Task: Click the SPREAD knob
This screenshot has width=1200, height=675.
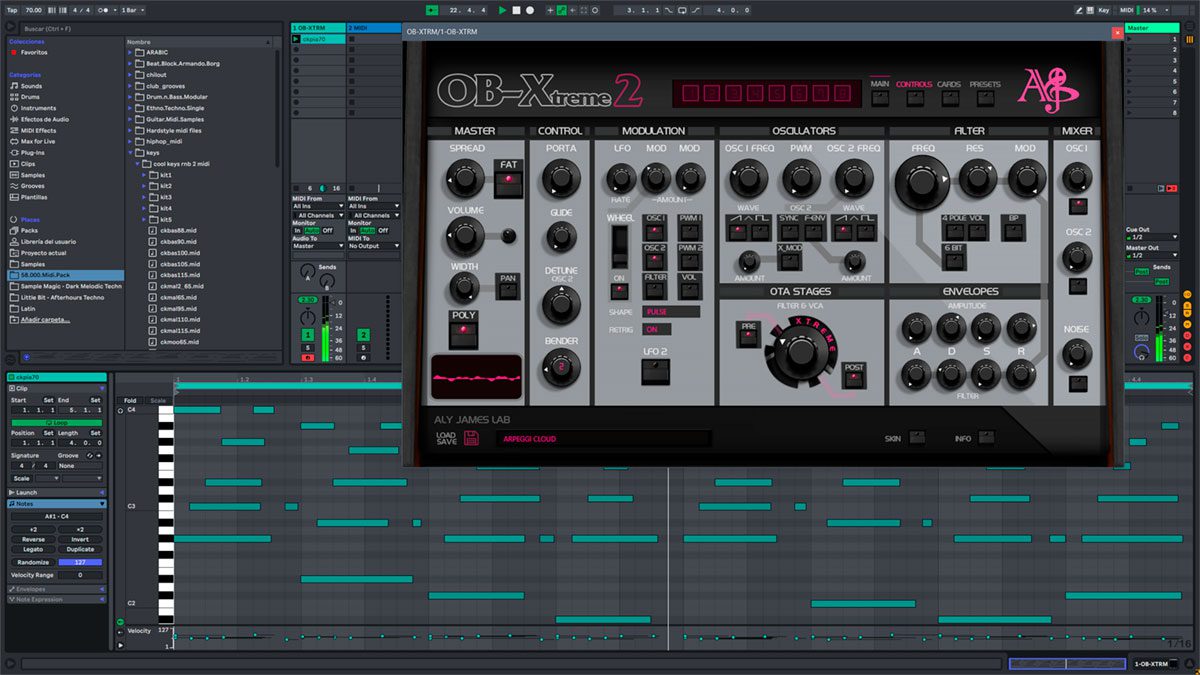Action: click(463, 179)
